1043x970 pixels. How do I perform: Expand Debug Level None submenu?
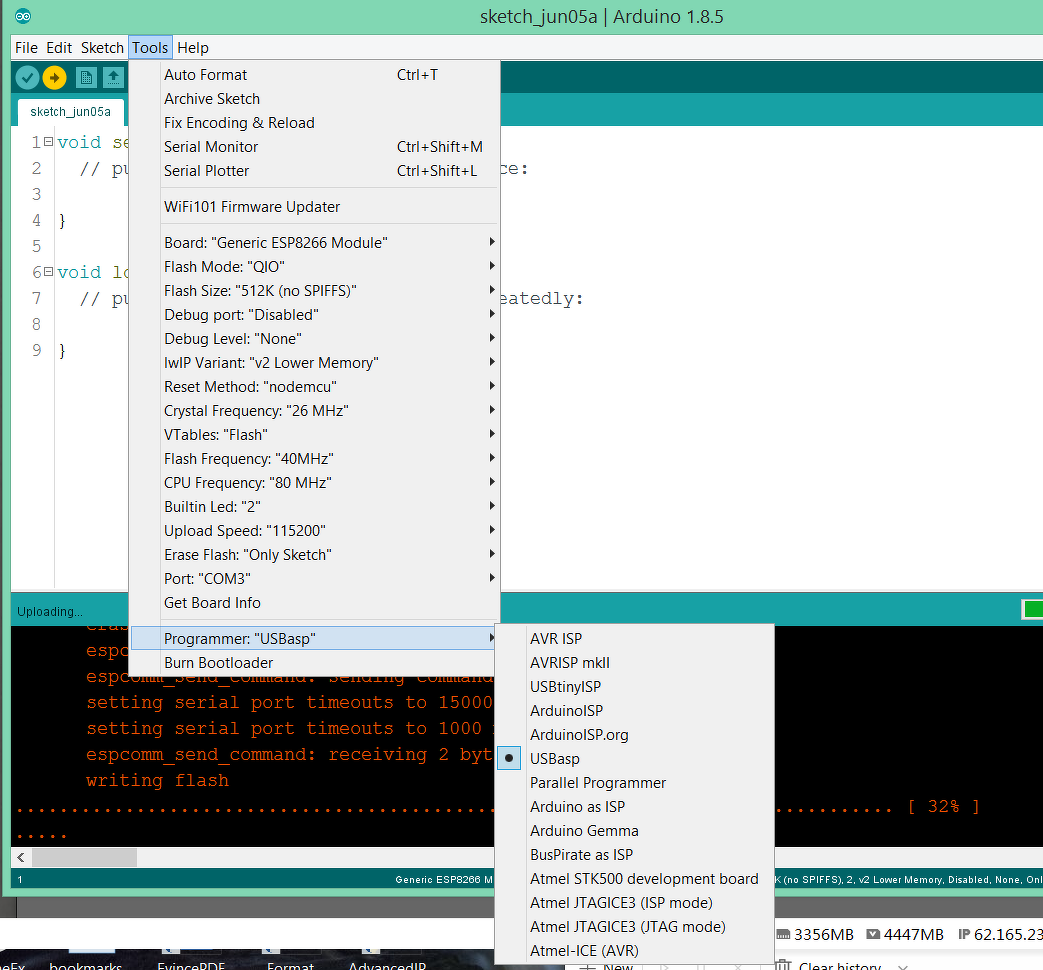[314, 339]
